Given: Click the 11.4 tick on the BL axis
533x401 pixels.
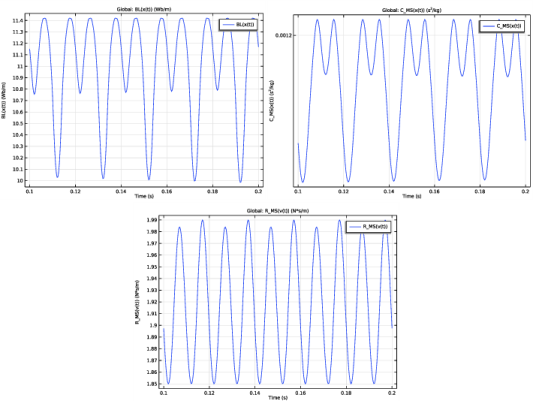Looking at the screenshot, I should click(18, 21).
